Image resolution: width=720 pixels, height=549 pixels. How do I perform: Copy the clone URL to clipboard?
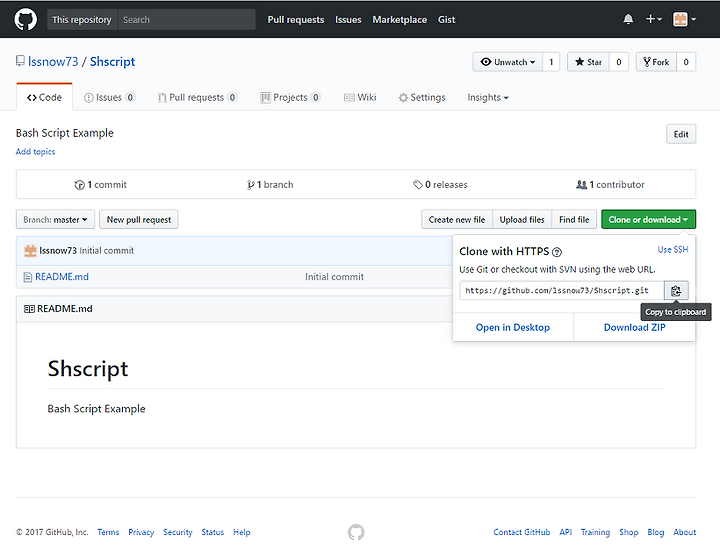676,291
